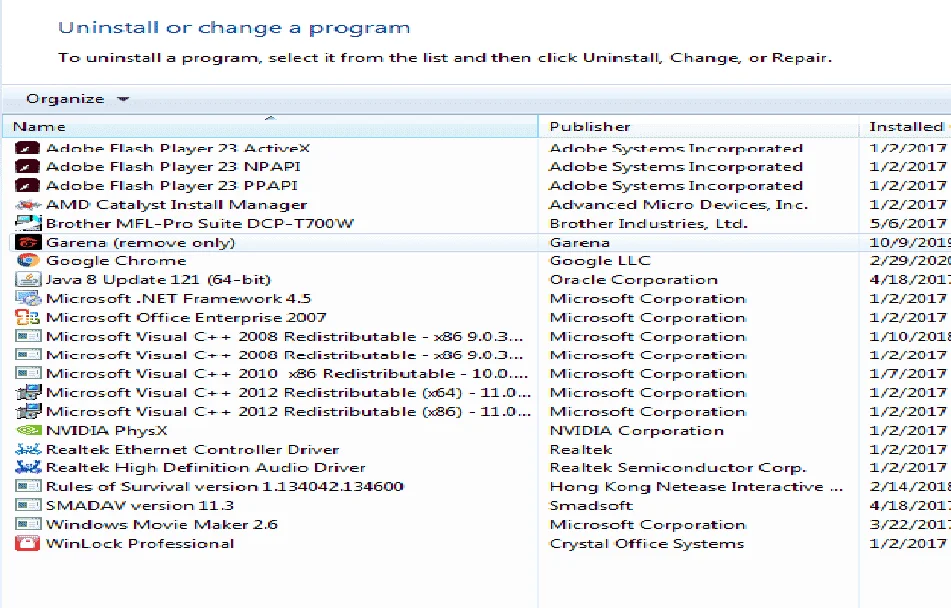951x608 pixels.
Task: Select Adobe Flash Player 23 PPAPI entry
Action: (x=172, y=185)
